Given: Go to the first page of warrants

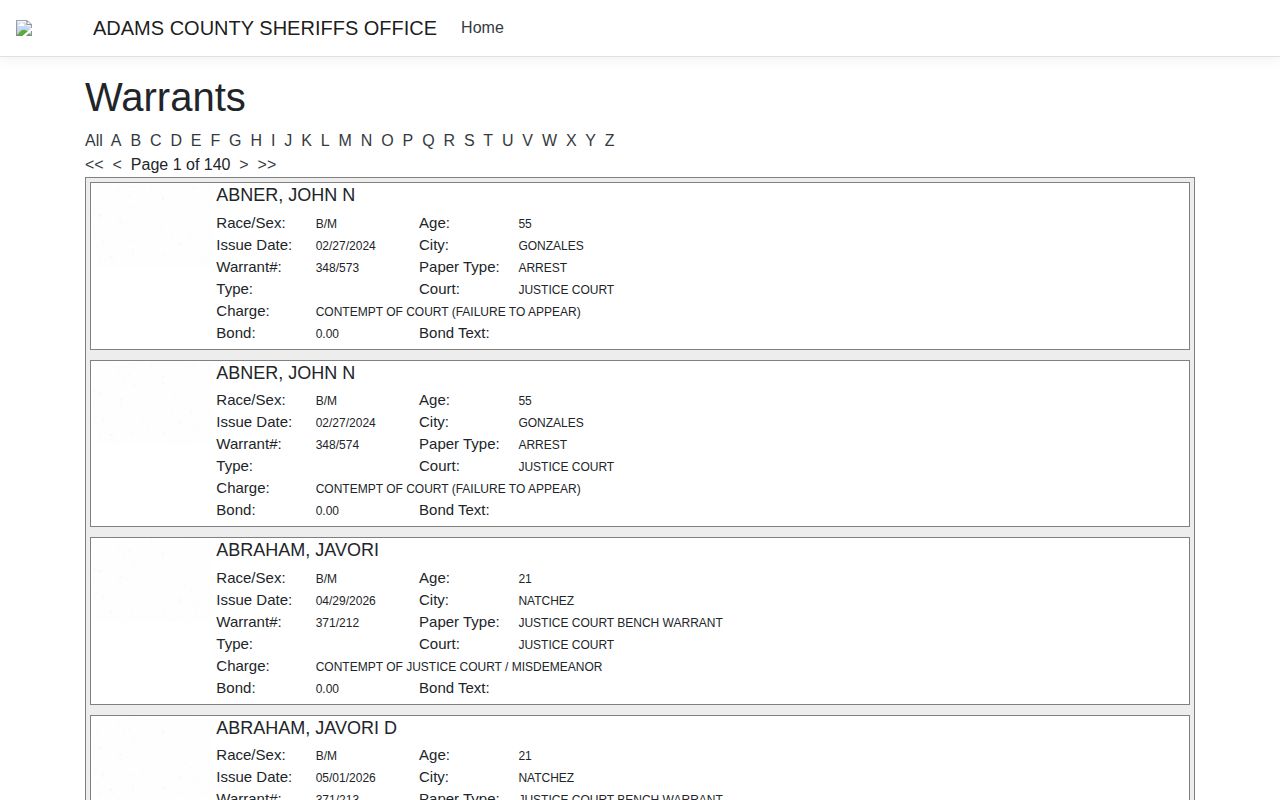Looking at the screenshot, I should point(94,165).
